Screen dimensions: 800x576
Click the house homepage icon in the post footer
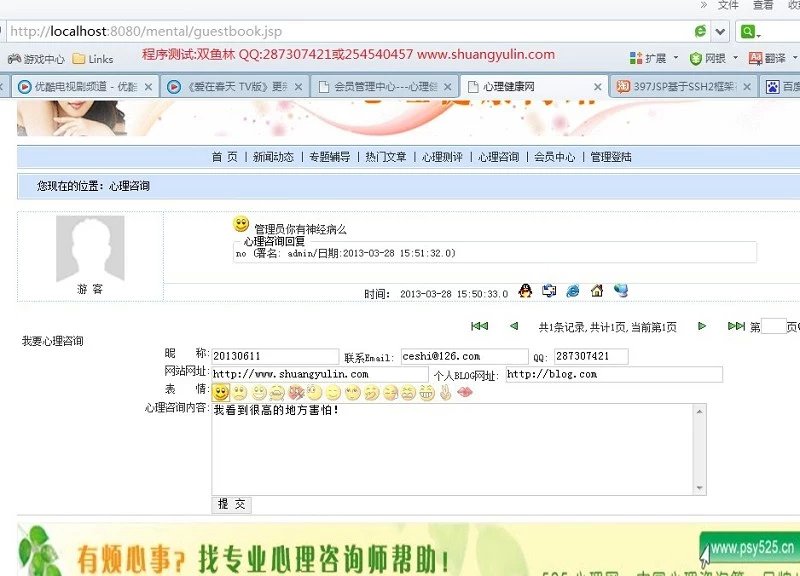point(597,291)
